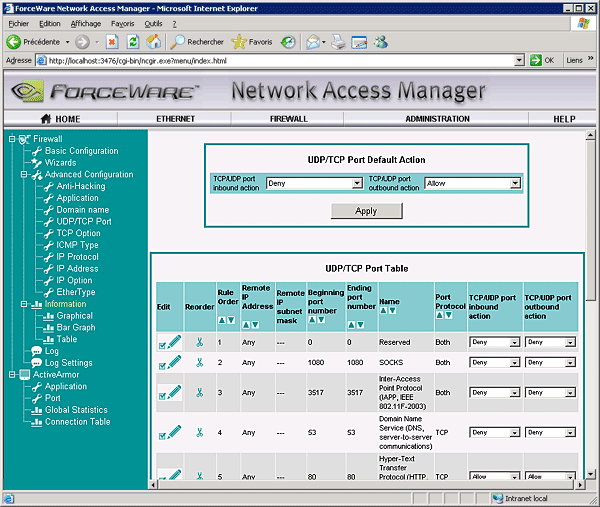This screenshot has height=507, width=600.
Task: Open the Messenger toolbar icon
Action: point(381,42)
